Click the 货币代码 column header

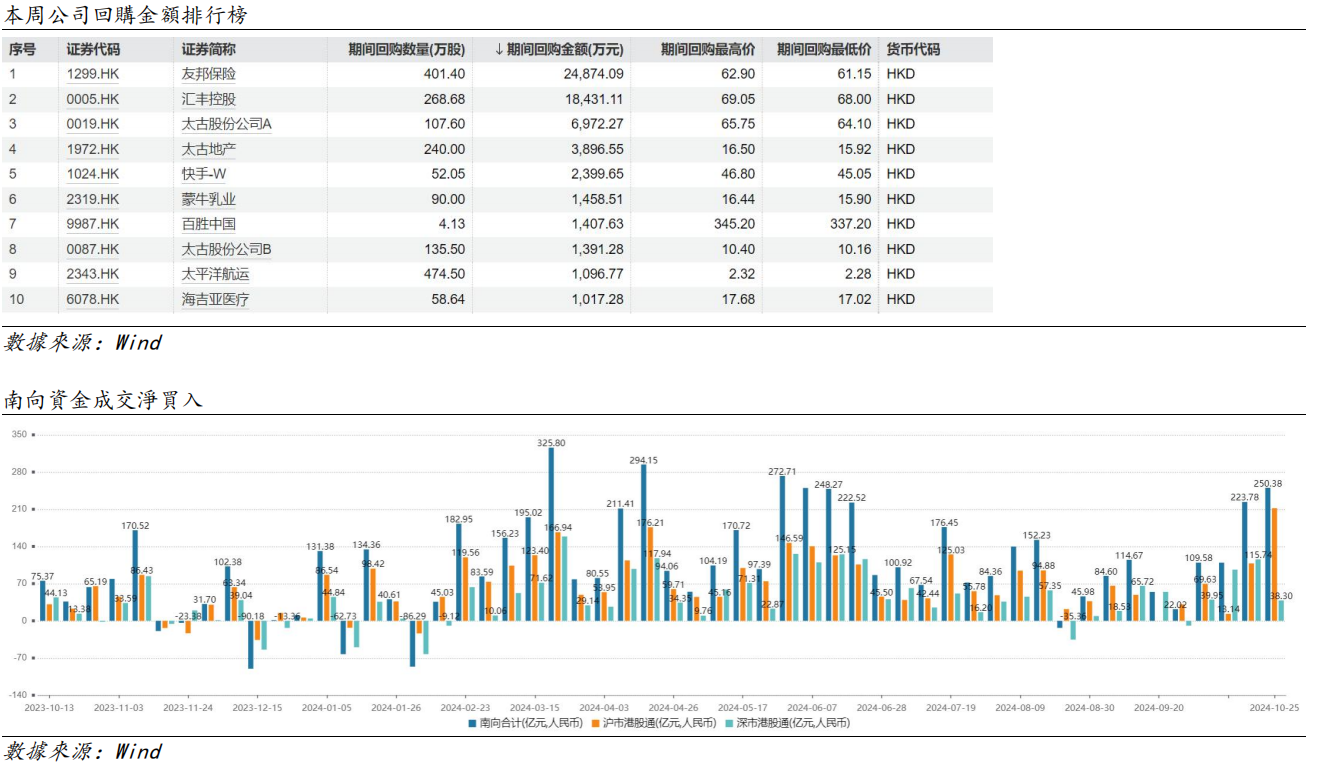click(913, 49)
